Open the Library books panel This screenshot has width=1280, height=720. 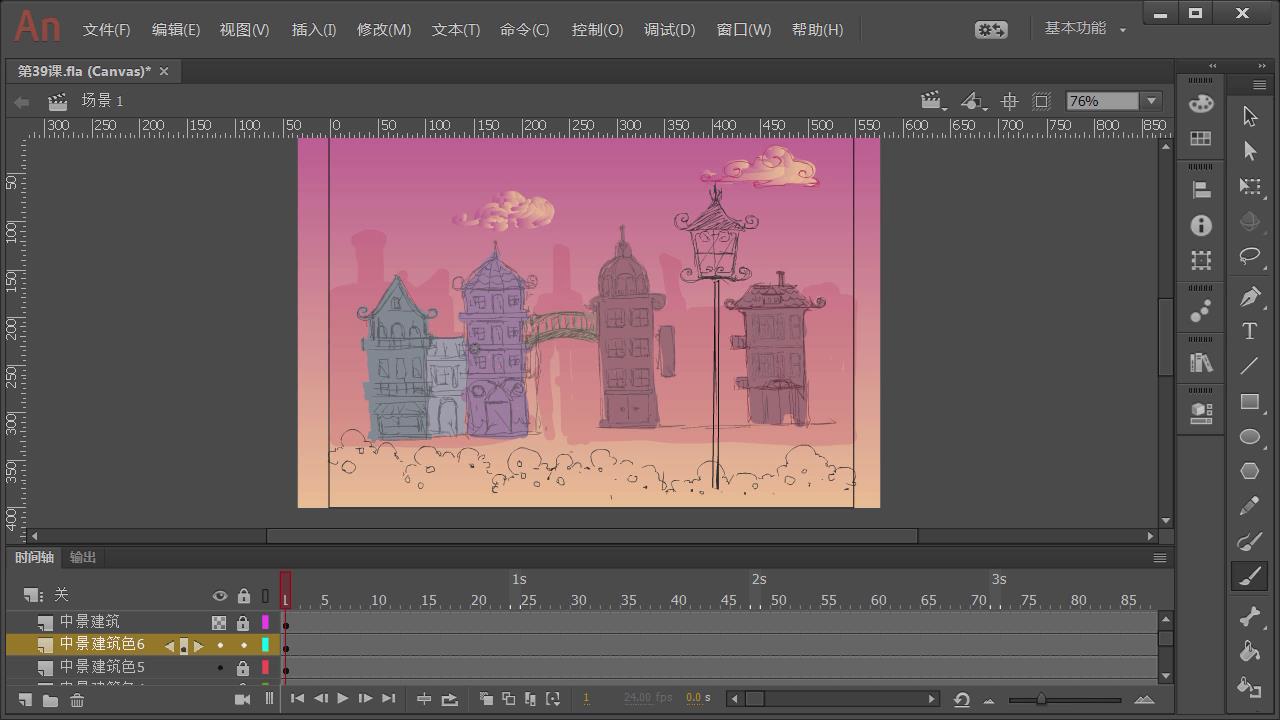click(1201, 364)
